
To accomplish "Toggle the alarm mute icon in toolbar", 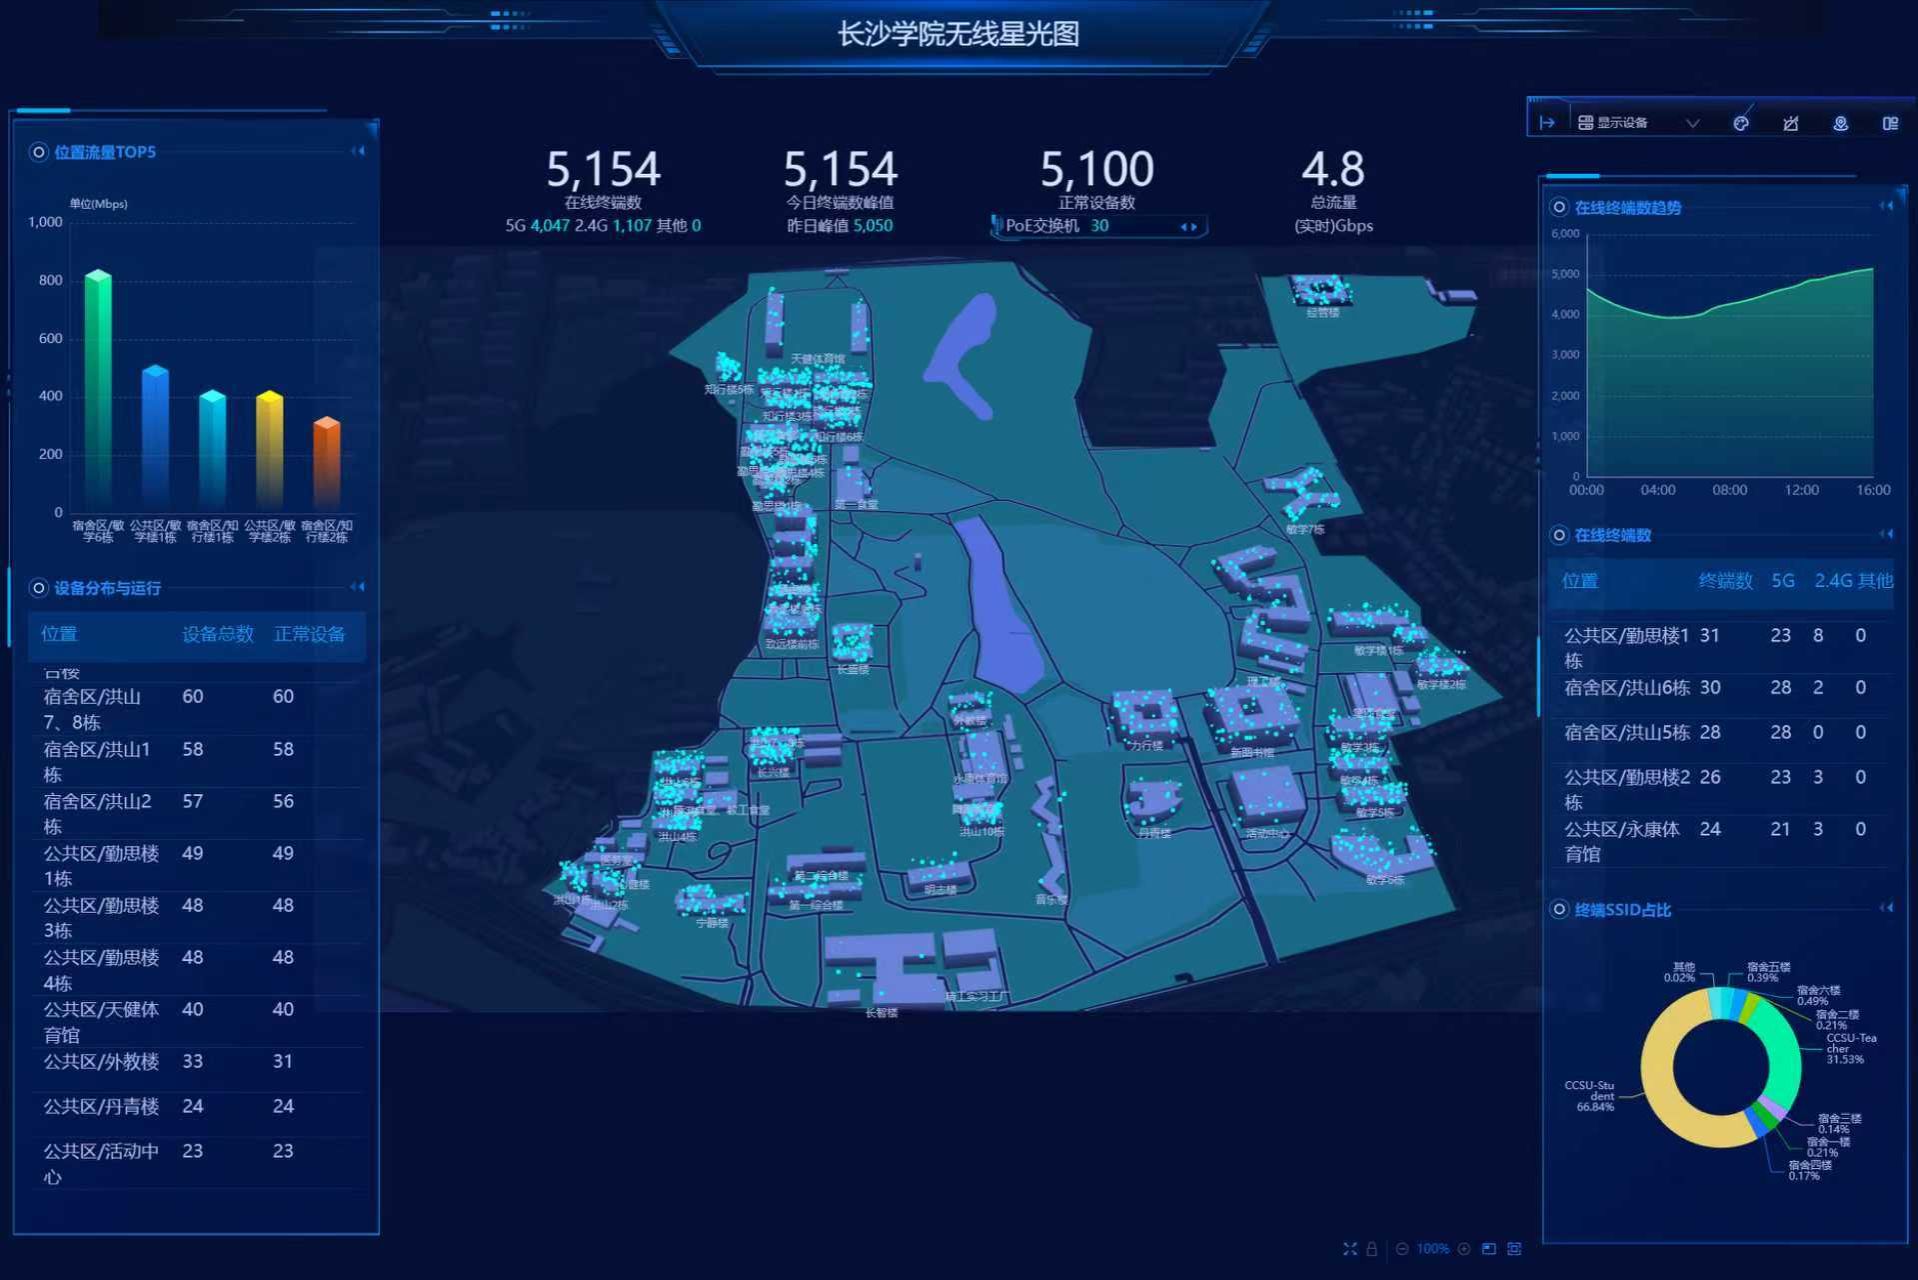I will click(x=1791, y=123).
